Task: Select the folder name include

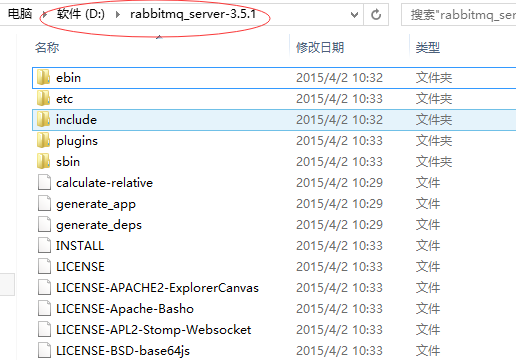Action: click(x=76, y=120)
